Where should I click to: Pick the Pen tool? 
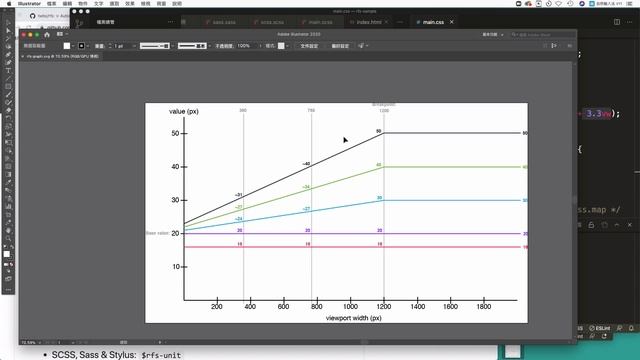tap(8, 54)
